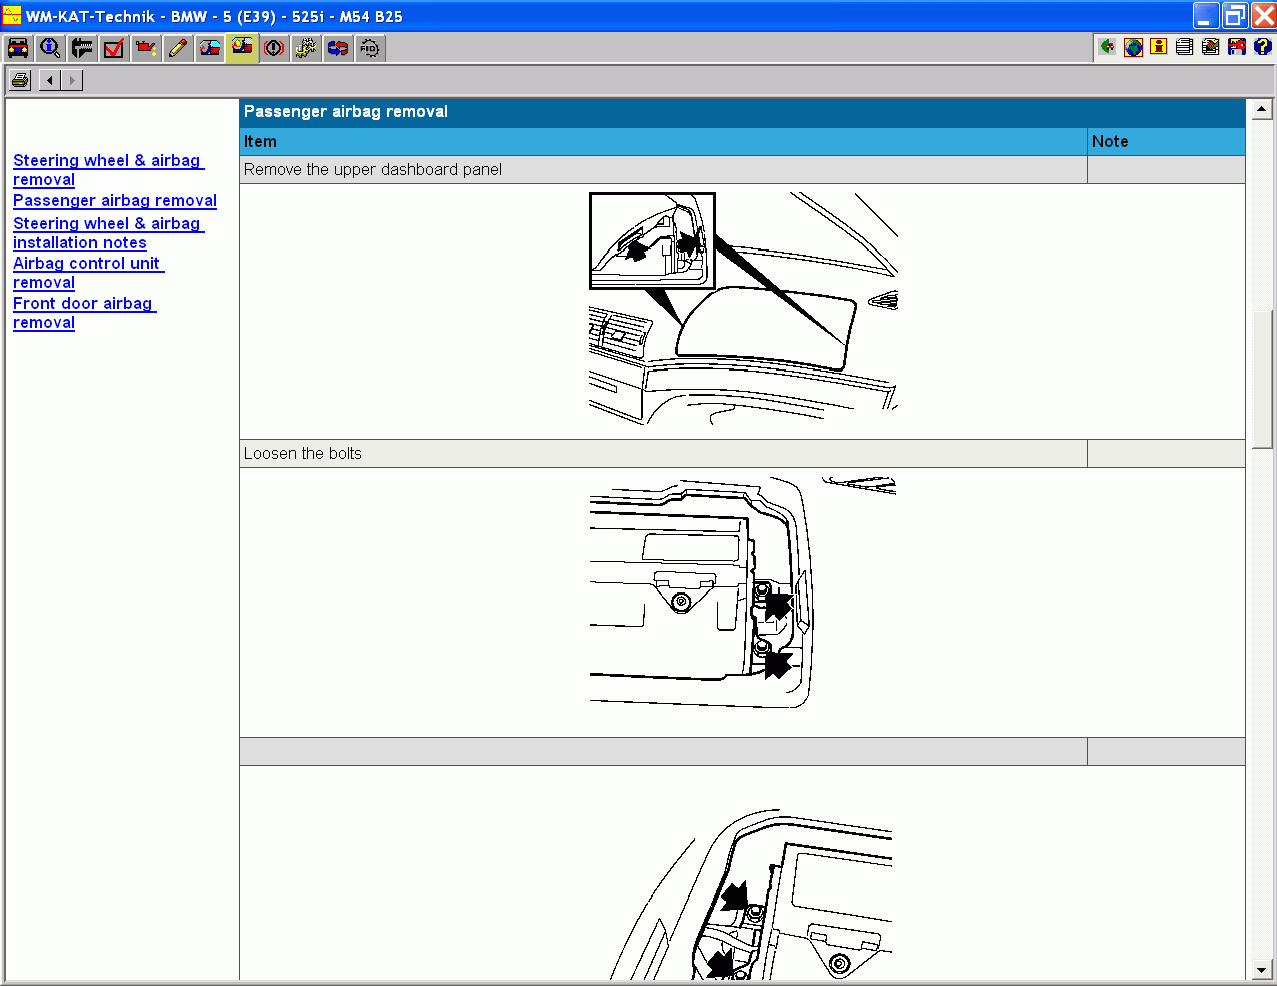1277x986 pixels.
Task: Open the oil can lubricants icon
Action: coord(146,48)
